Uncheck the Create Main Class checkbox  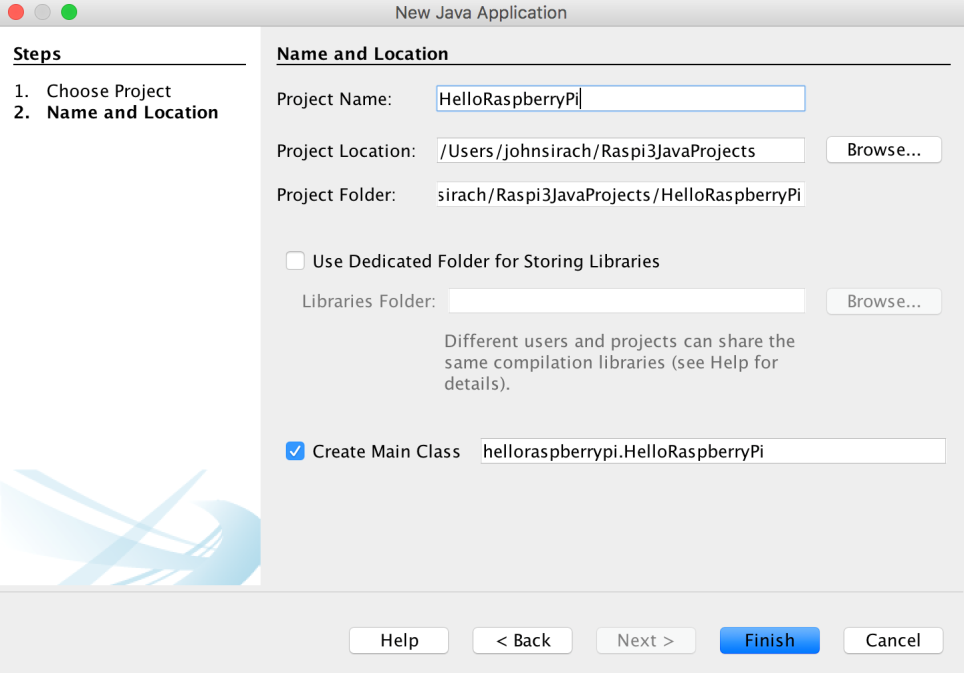click(295, 451)
